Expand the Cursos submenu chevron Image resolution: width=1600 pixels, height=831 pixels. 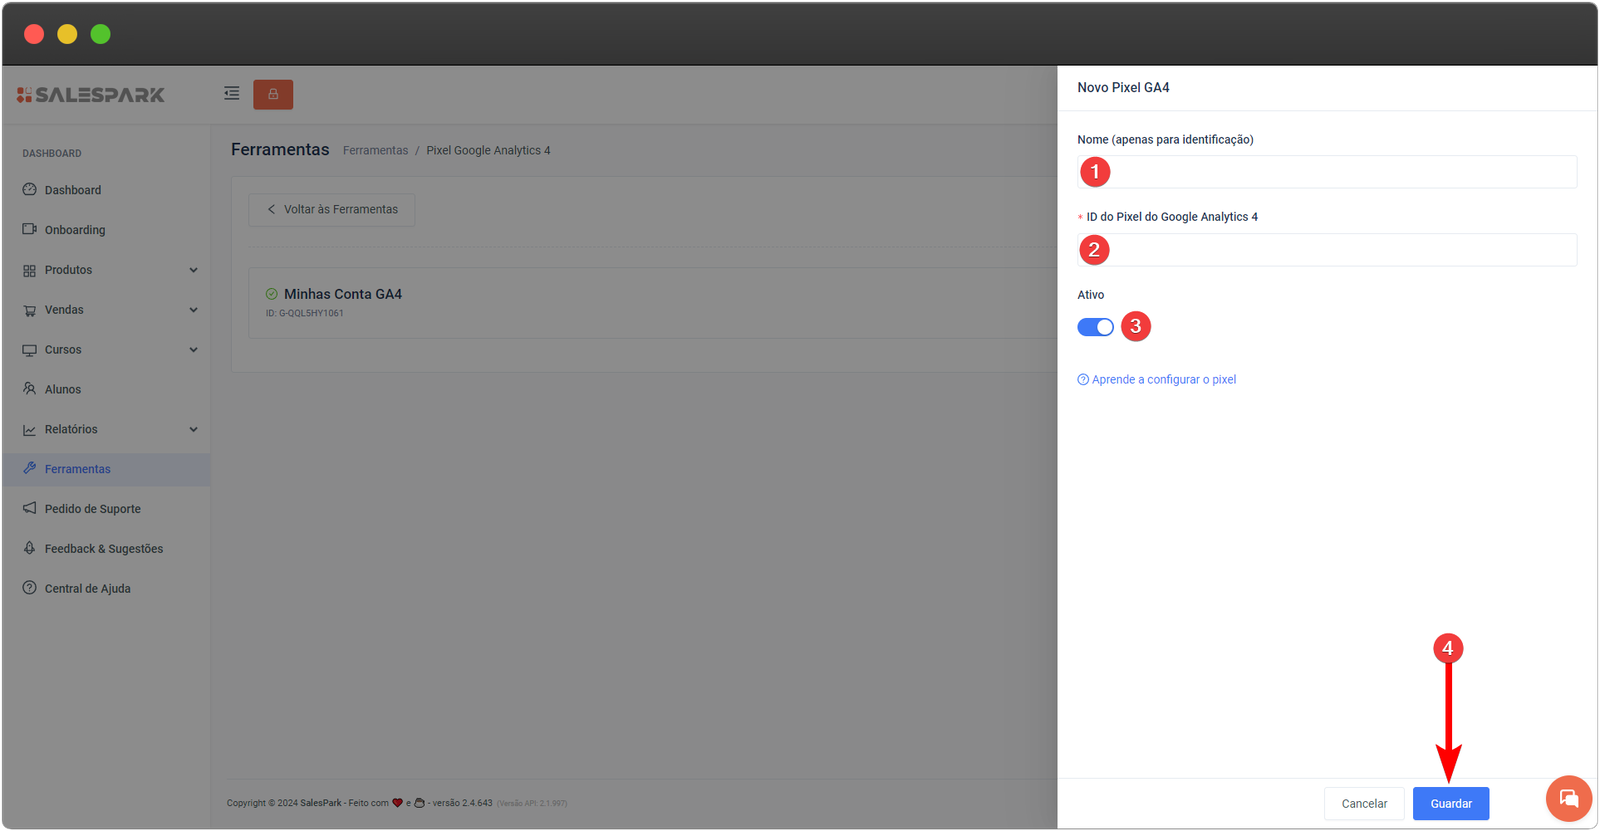(193, 350)
